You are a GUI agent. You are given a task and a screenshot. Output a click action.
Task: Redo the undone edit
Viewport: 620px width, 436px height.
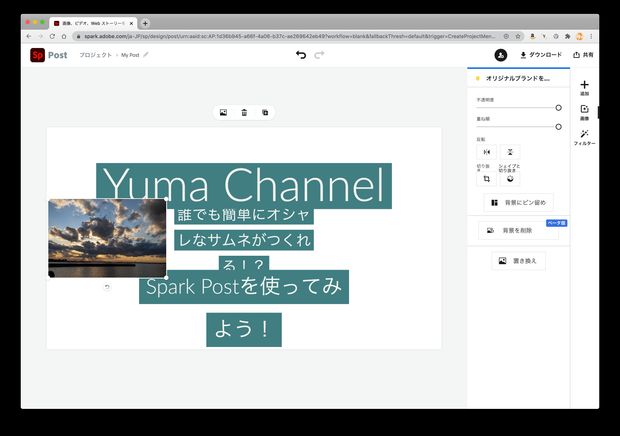319,55
